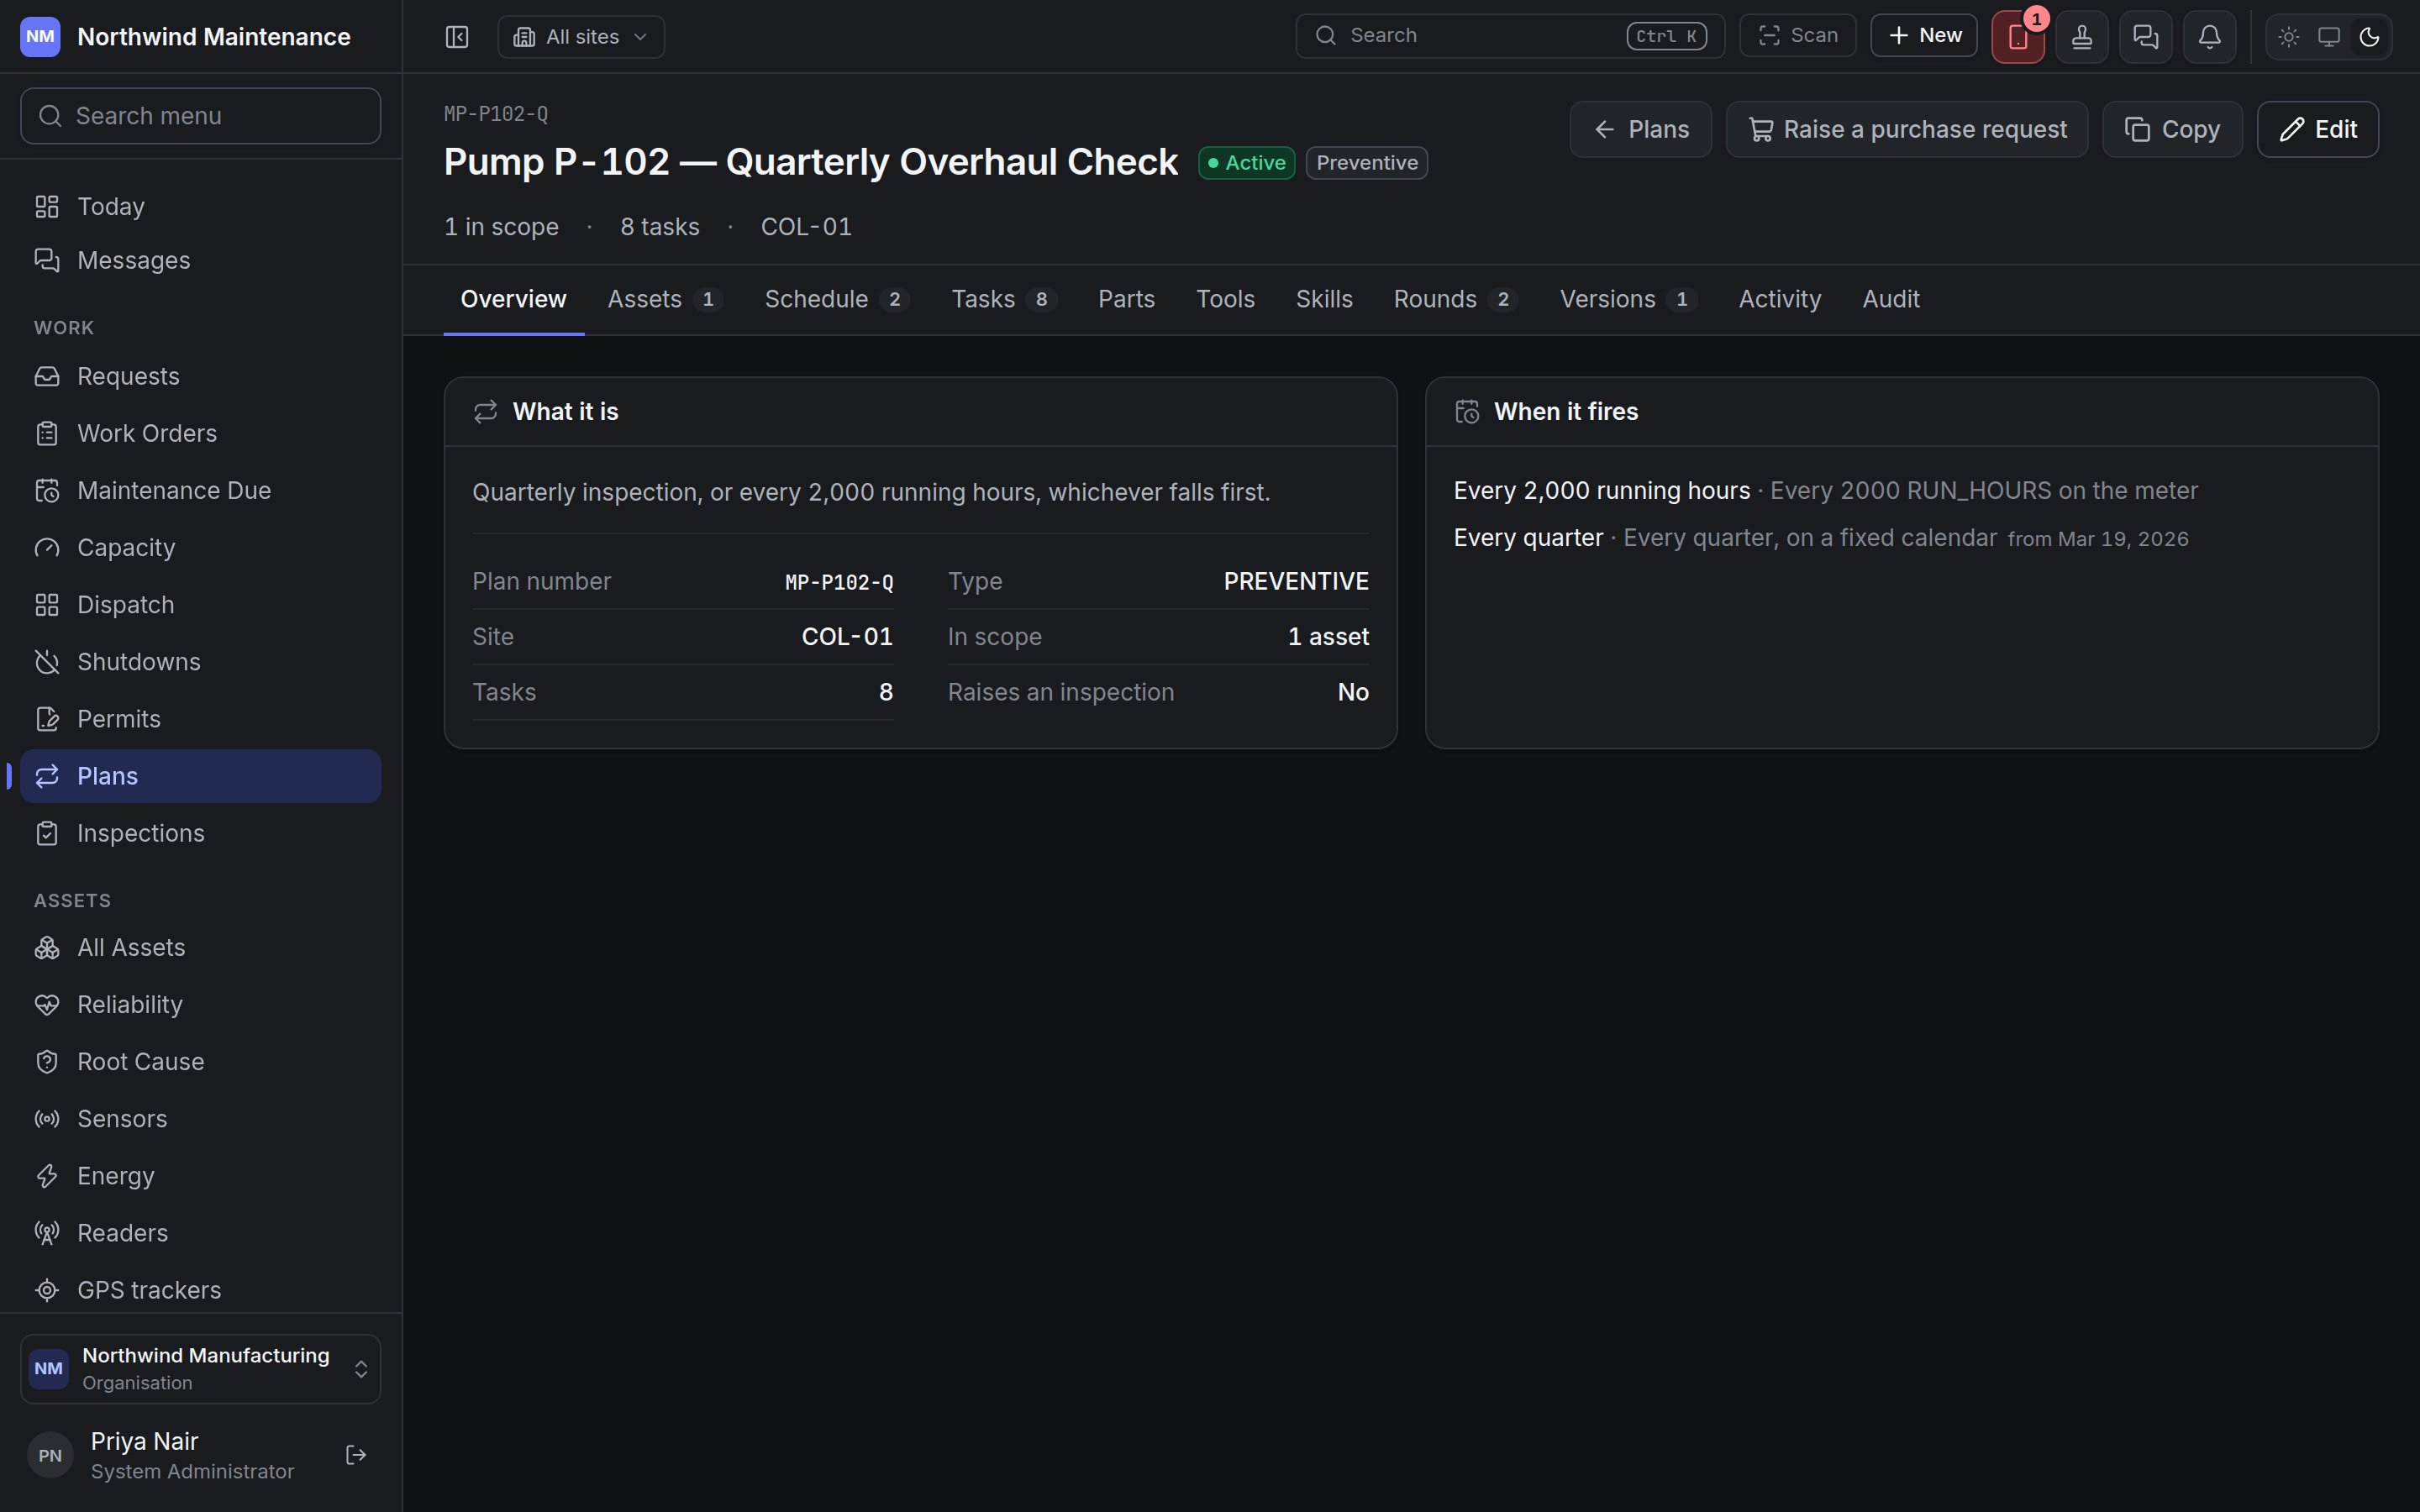Image resolution: width=2420 pixels, height=1512 pixels.
Task: Copy this maintenance plan
Action: click(x=2172, y=129)
